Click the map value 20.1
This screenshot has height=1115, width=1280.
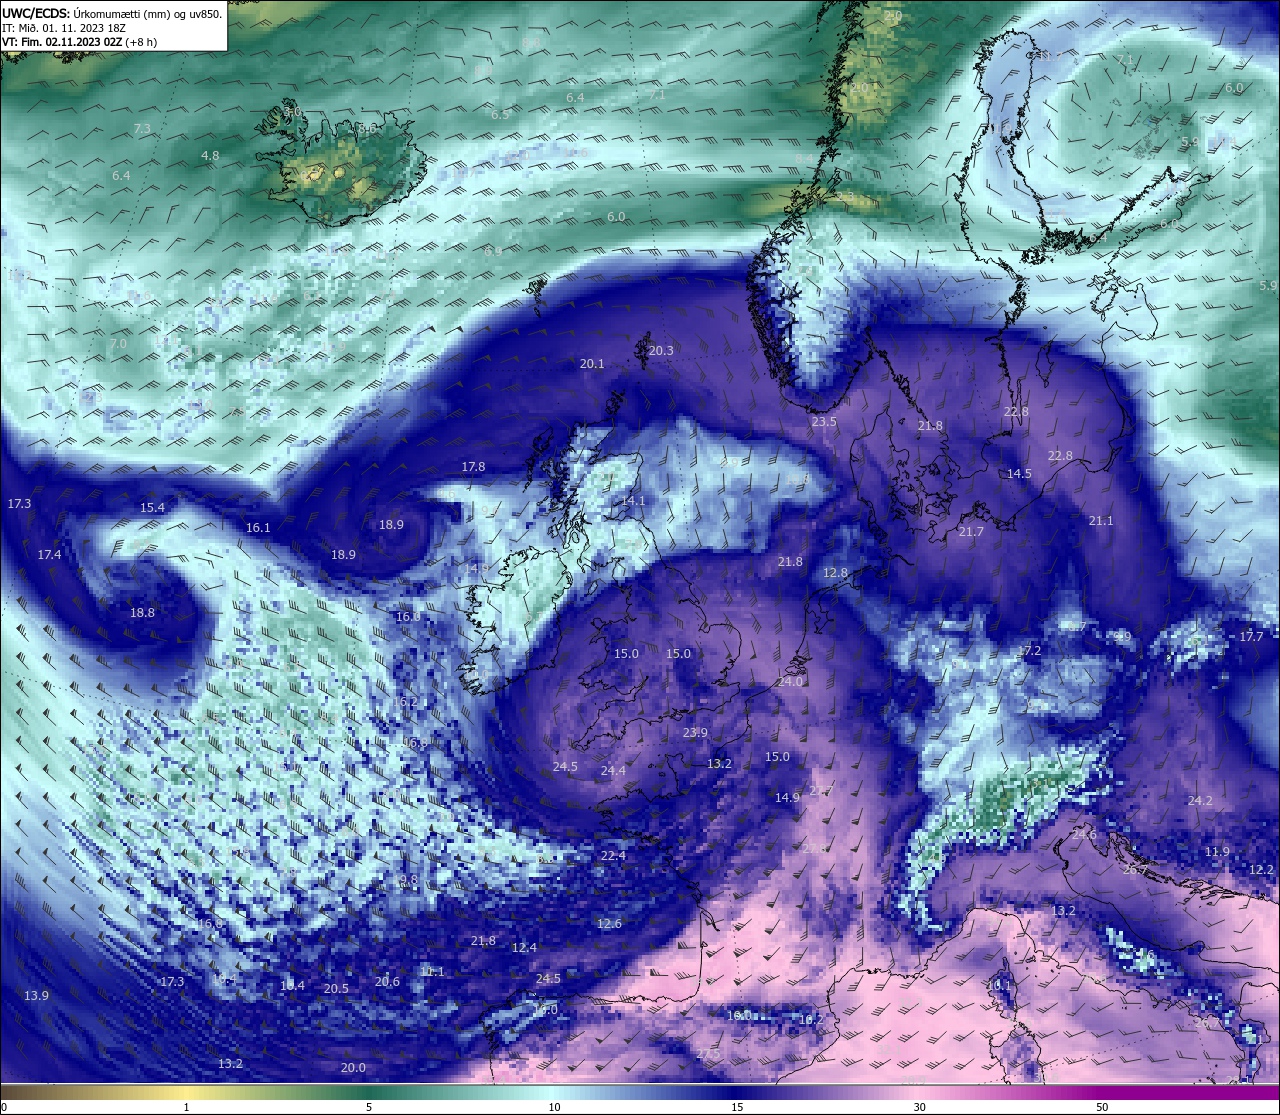(x=592, y=364)
